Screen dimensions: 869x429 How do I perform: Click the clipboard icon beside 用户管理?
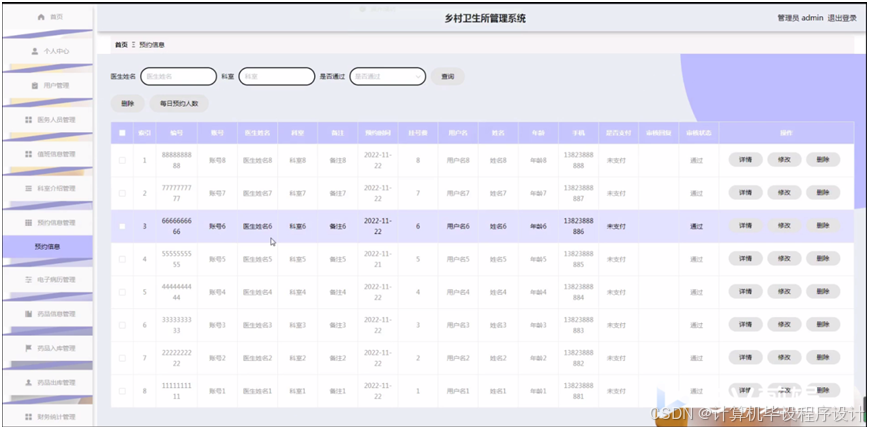(34, 85)
